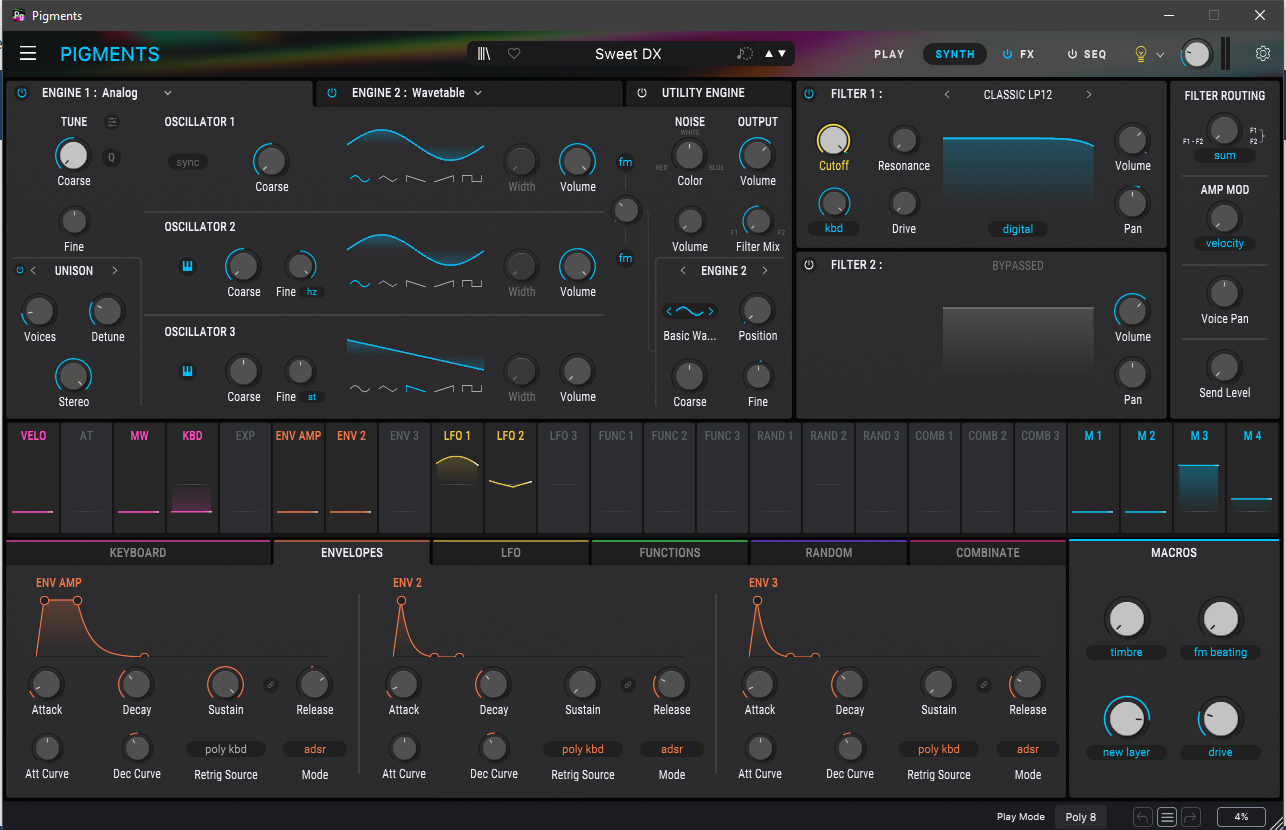
Task: Select the sine waveform for Oscillator 1
Action: click(359, 179)
